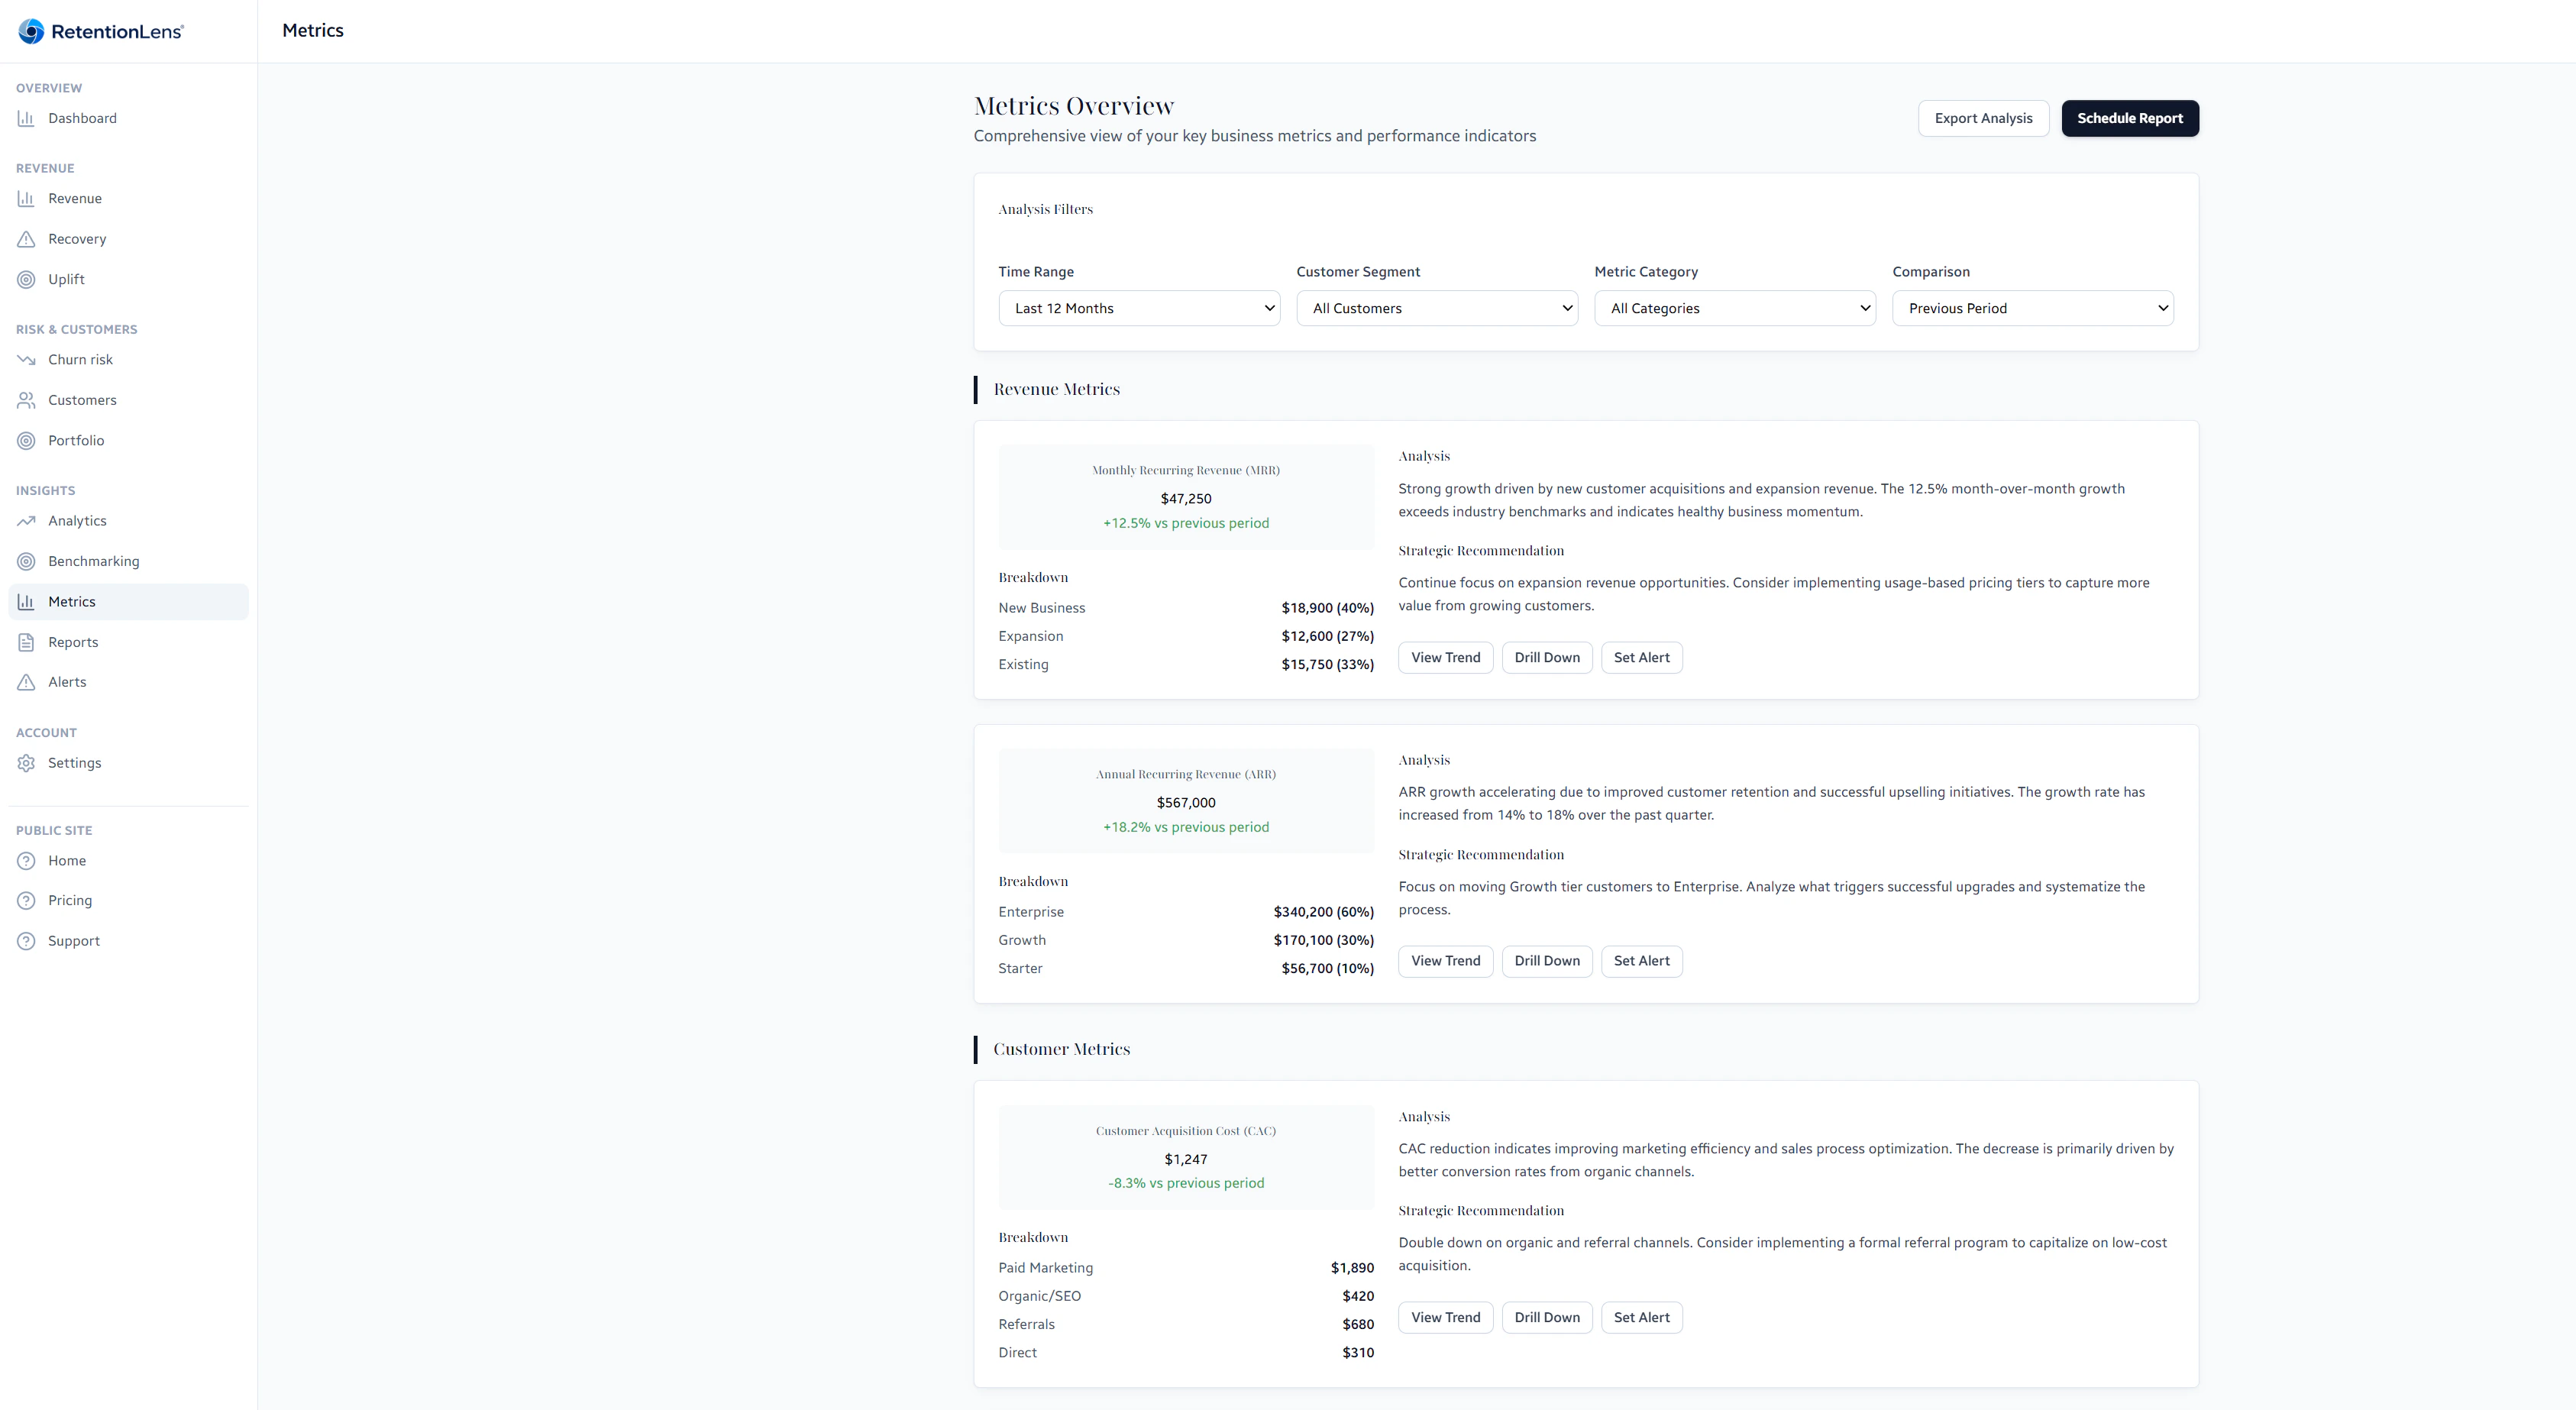Navigate to Churn risk
Viewport: 2576px width, 1410px height.
(x=128, y=360)
